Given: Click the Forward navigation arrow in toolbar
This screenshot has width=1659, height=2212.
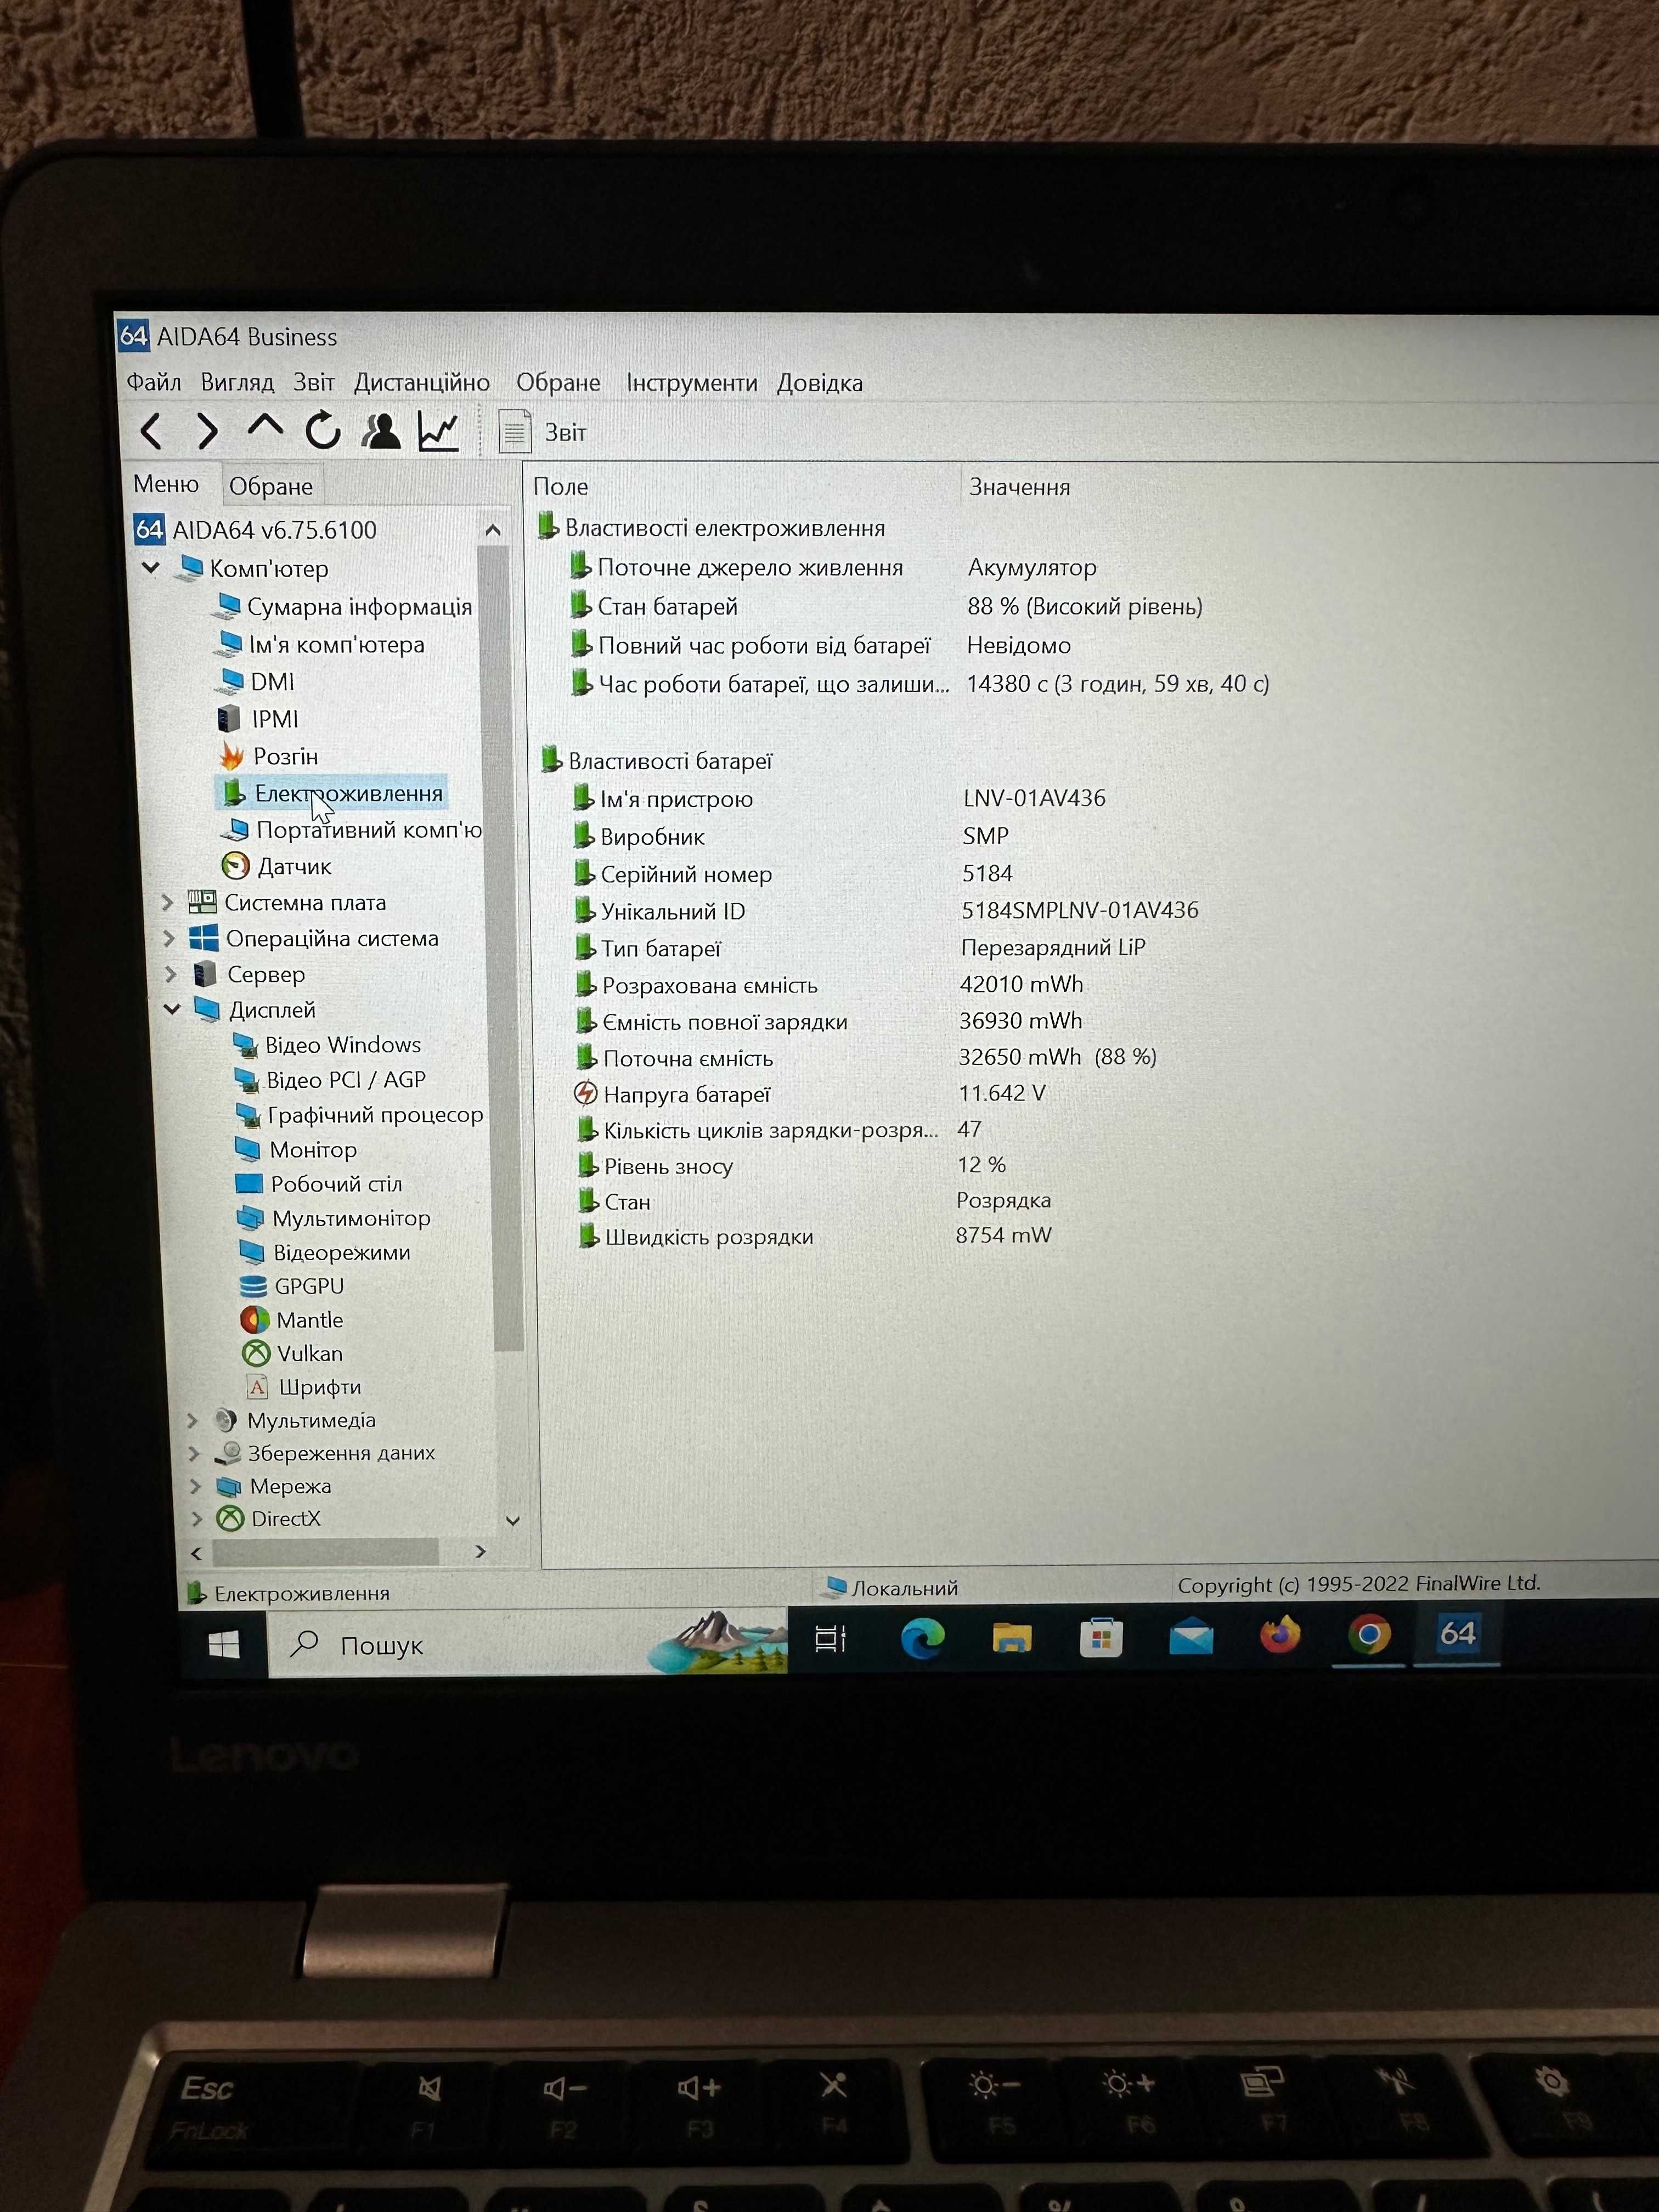Looking at the screenshot, I should 207,431.
